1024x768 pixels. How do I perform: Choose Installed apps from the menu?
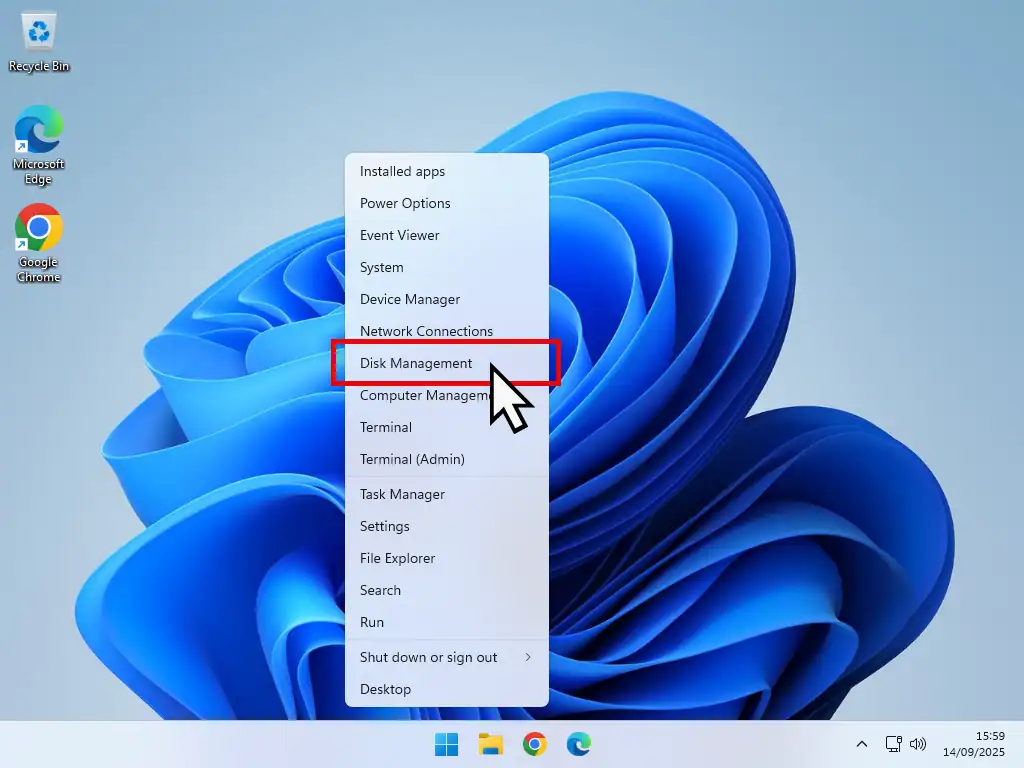point(447,171)
